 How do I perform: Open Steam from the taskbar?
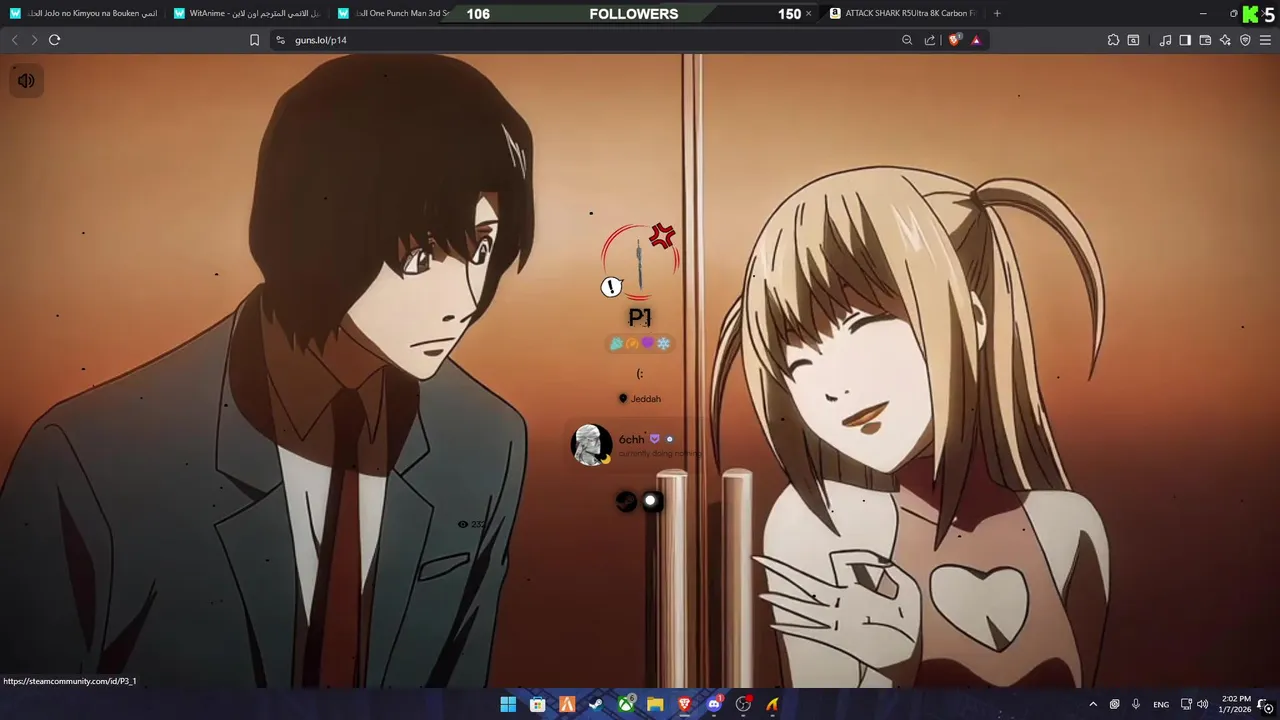(596, 704)
